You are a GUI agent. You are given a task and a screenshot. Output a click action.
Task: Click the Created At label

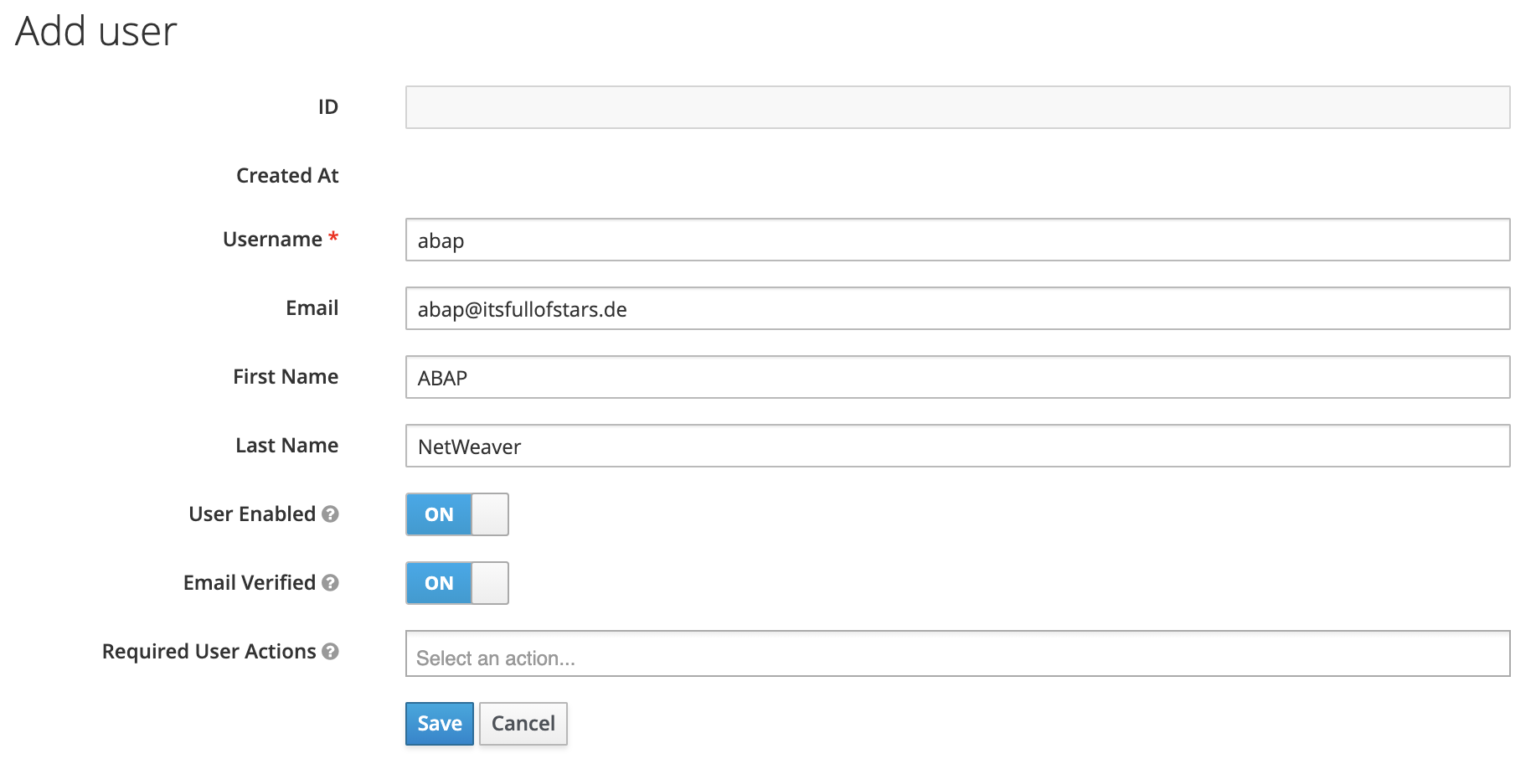pyautogui.click(x=287, y=175)
